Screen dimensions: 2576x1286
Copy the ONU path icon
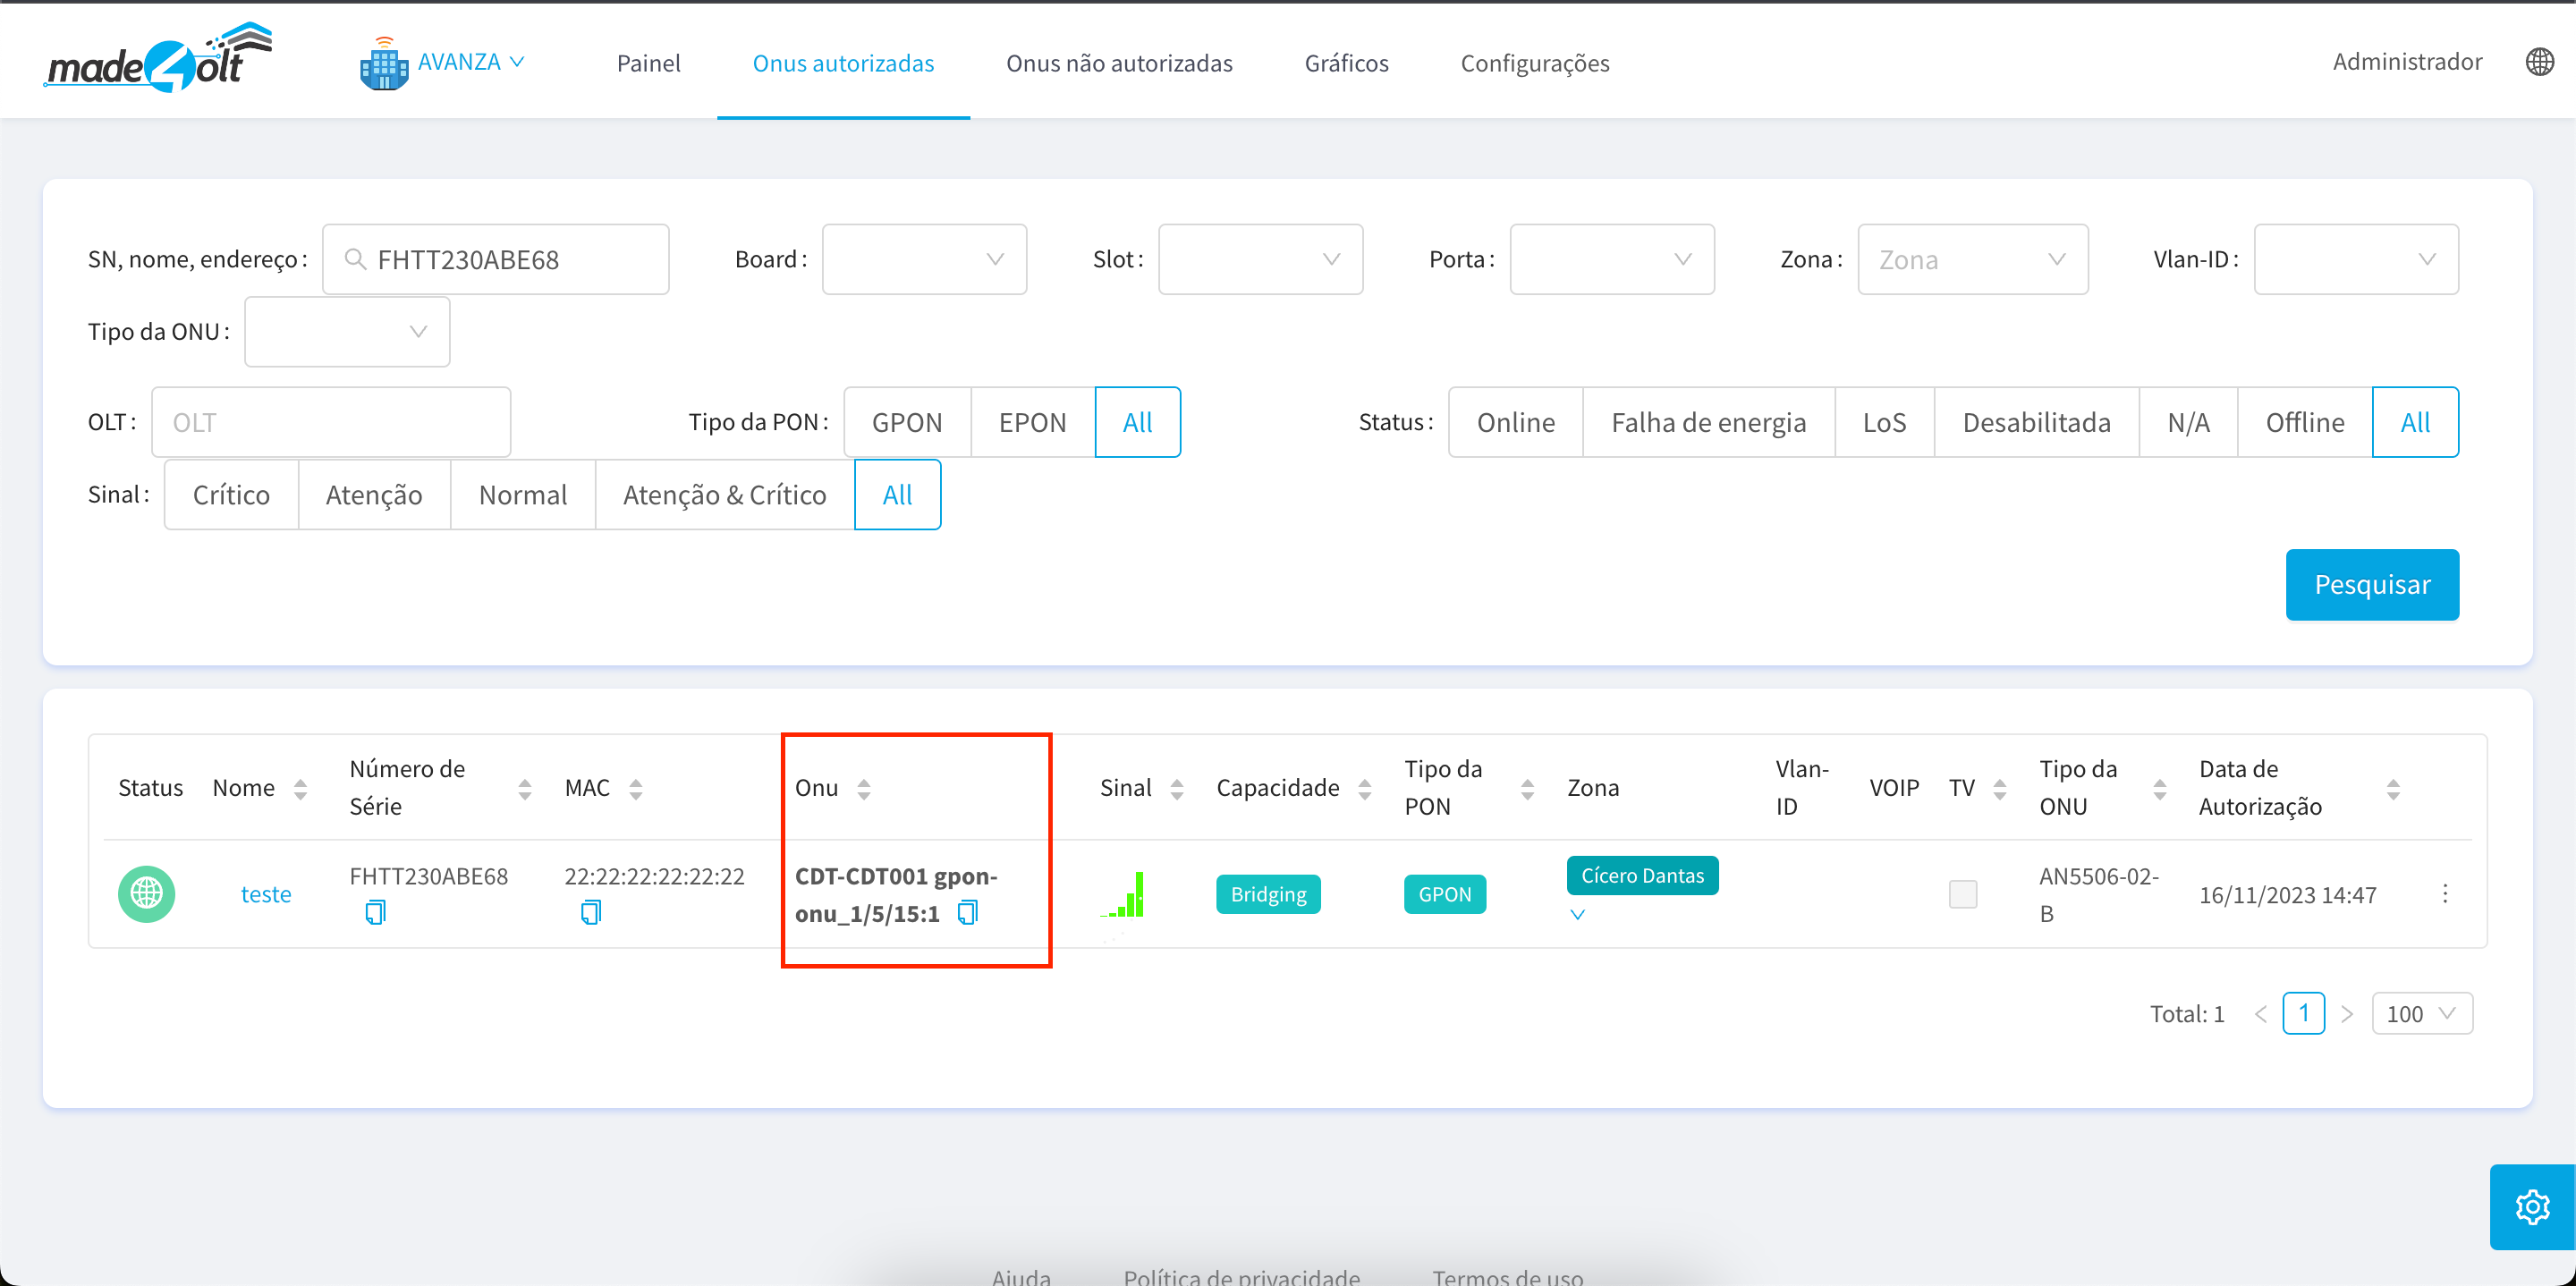tap(967, 912)
